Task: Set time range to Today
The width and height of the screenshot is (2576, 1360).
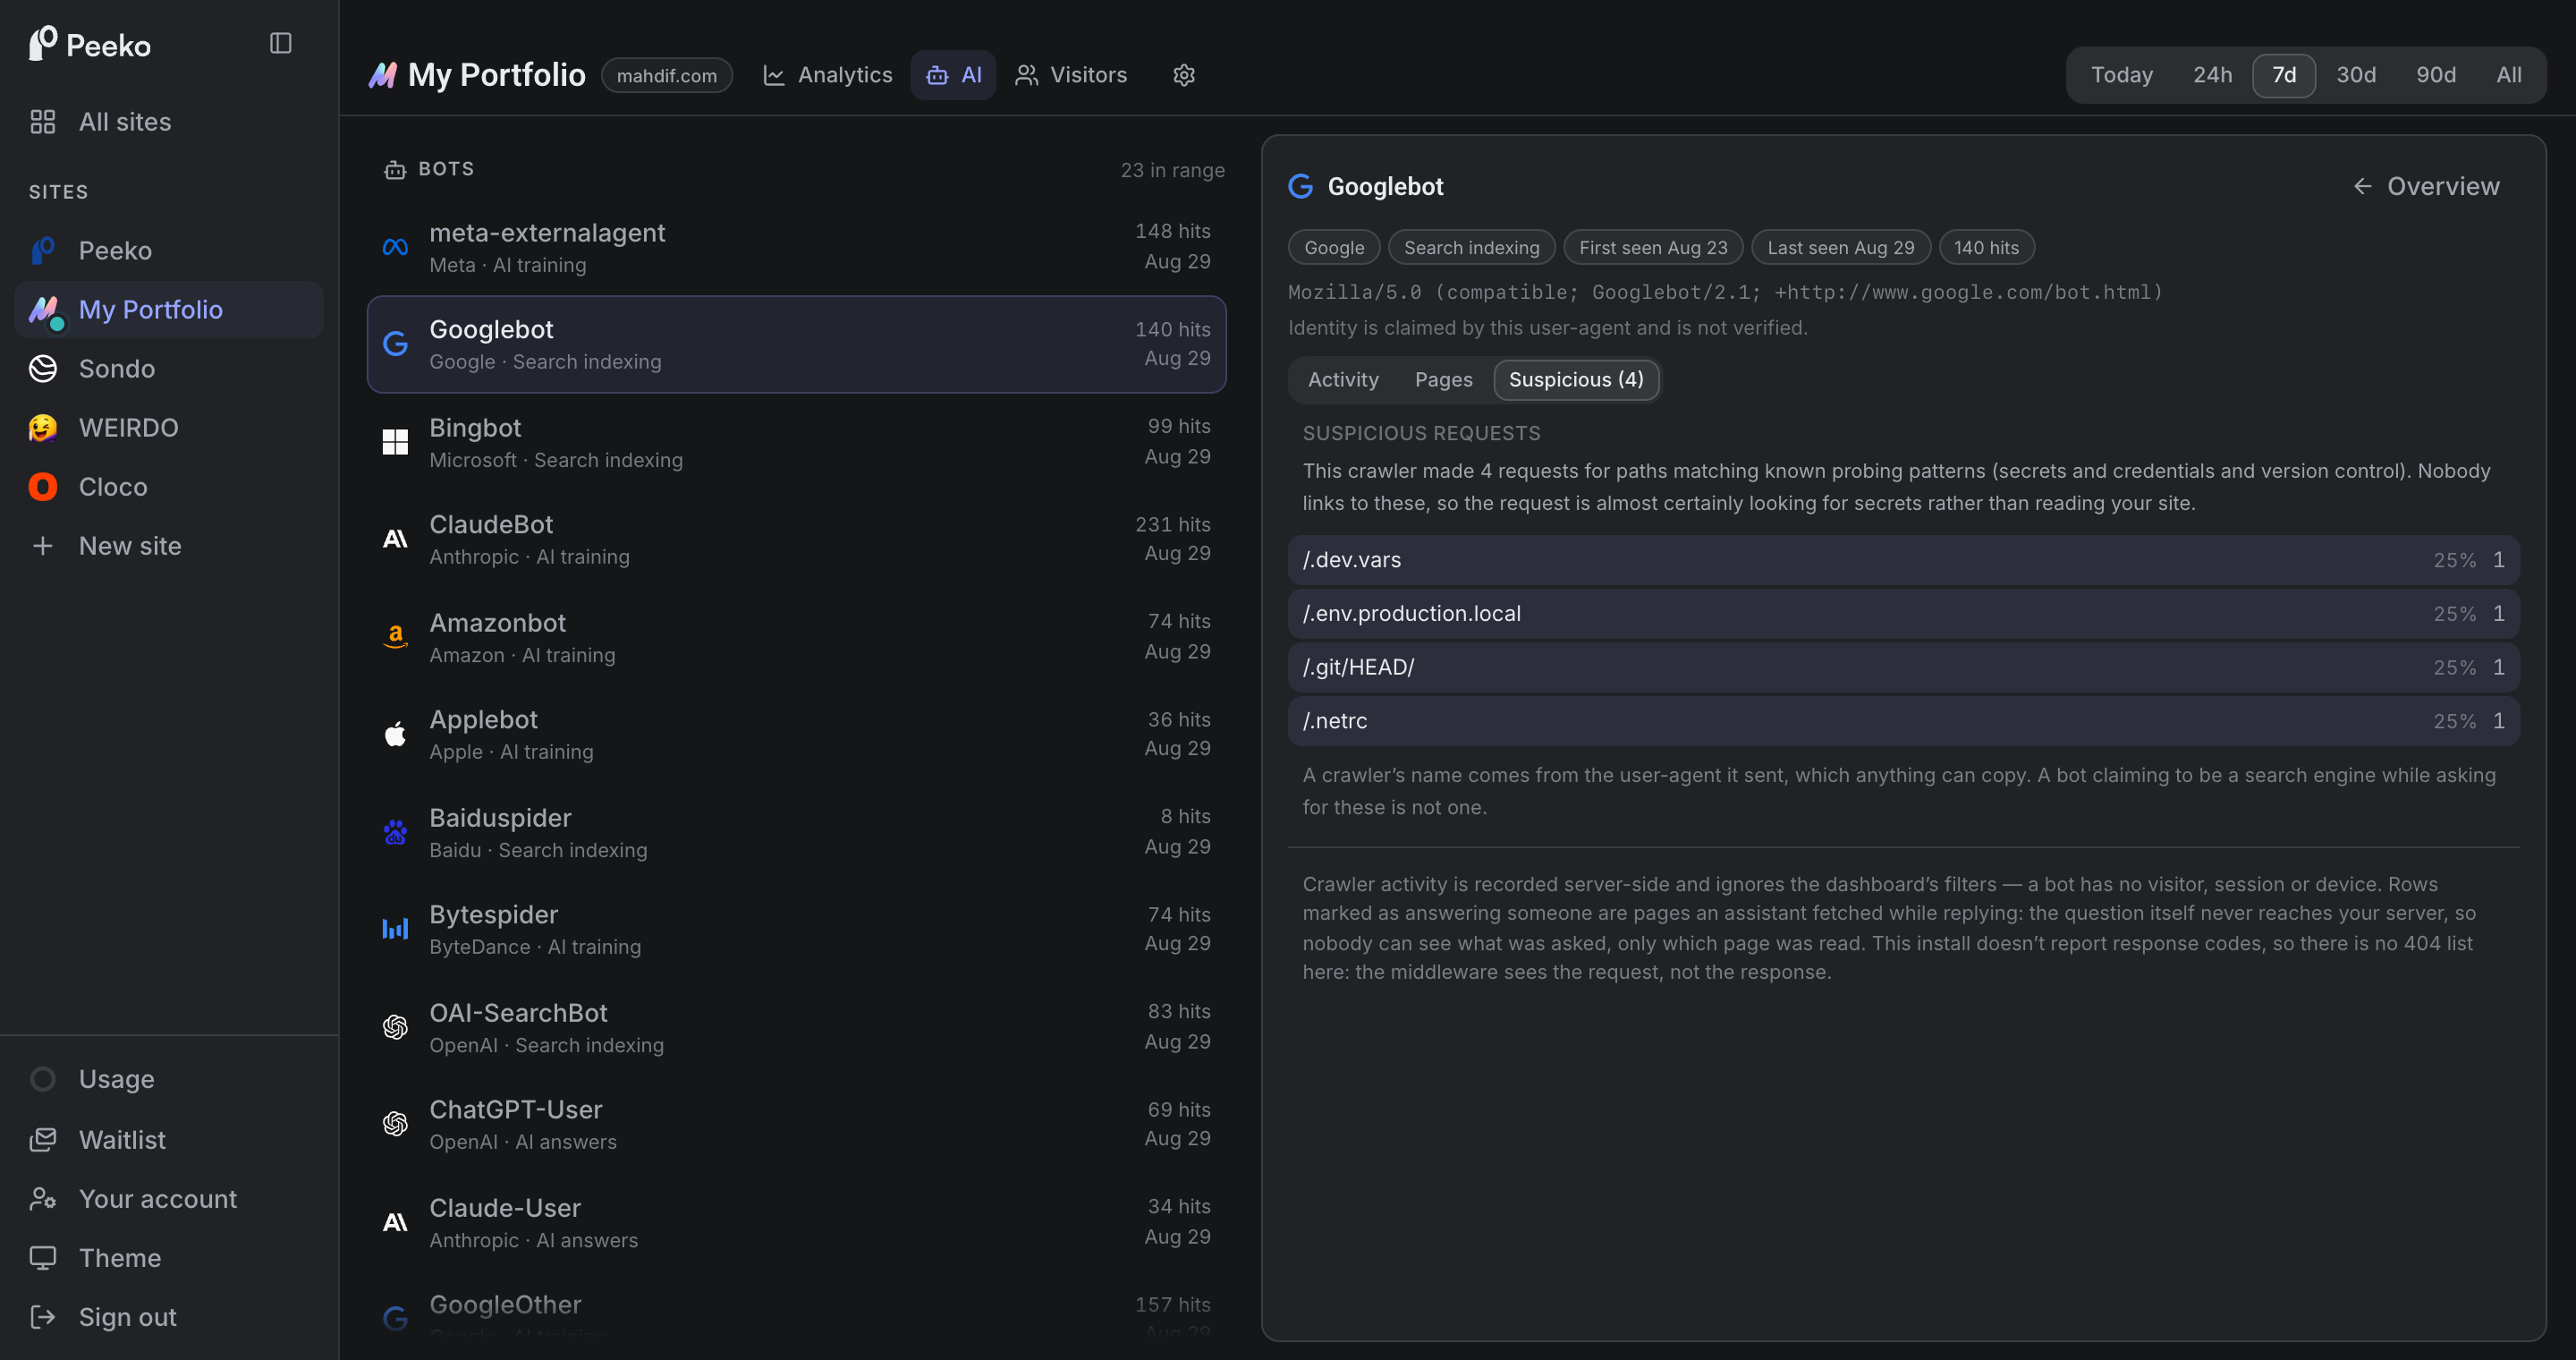Action: [2122, 75]
